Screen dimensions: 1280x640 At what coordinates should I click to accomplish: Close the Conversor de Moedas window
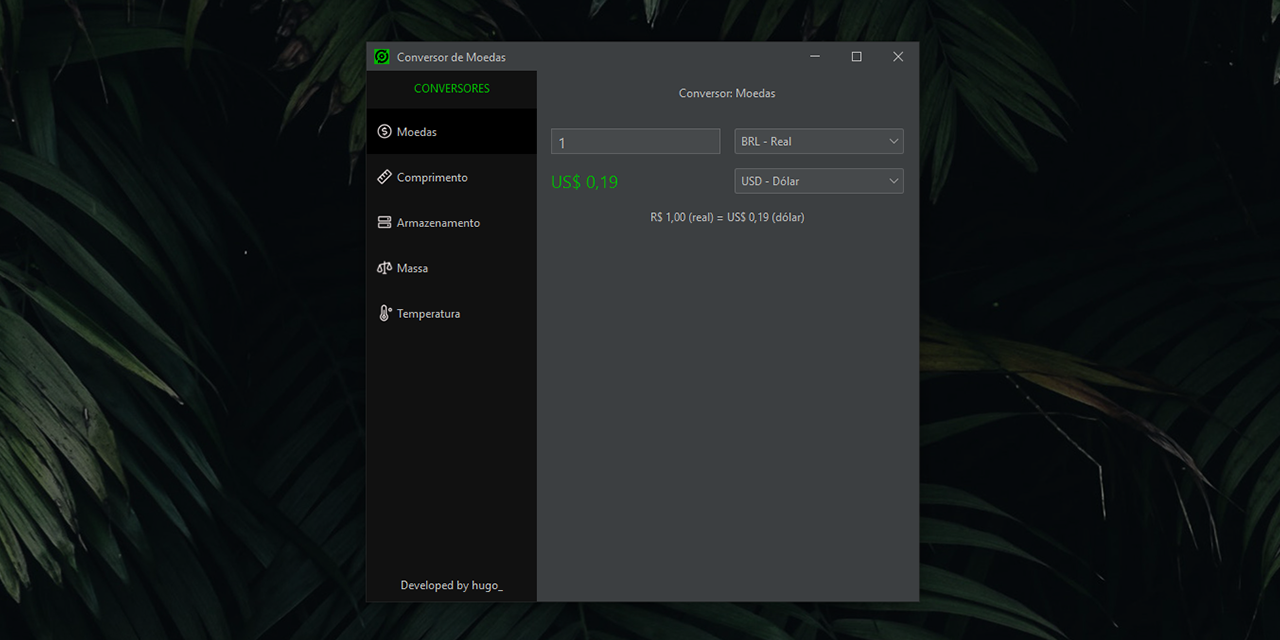pos(897,57)
